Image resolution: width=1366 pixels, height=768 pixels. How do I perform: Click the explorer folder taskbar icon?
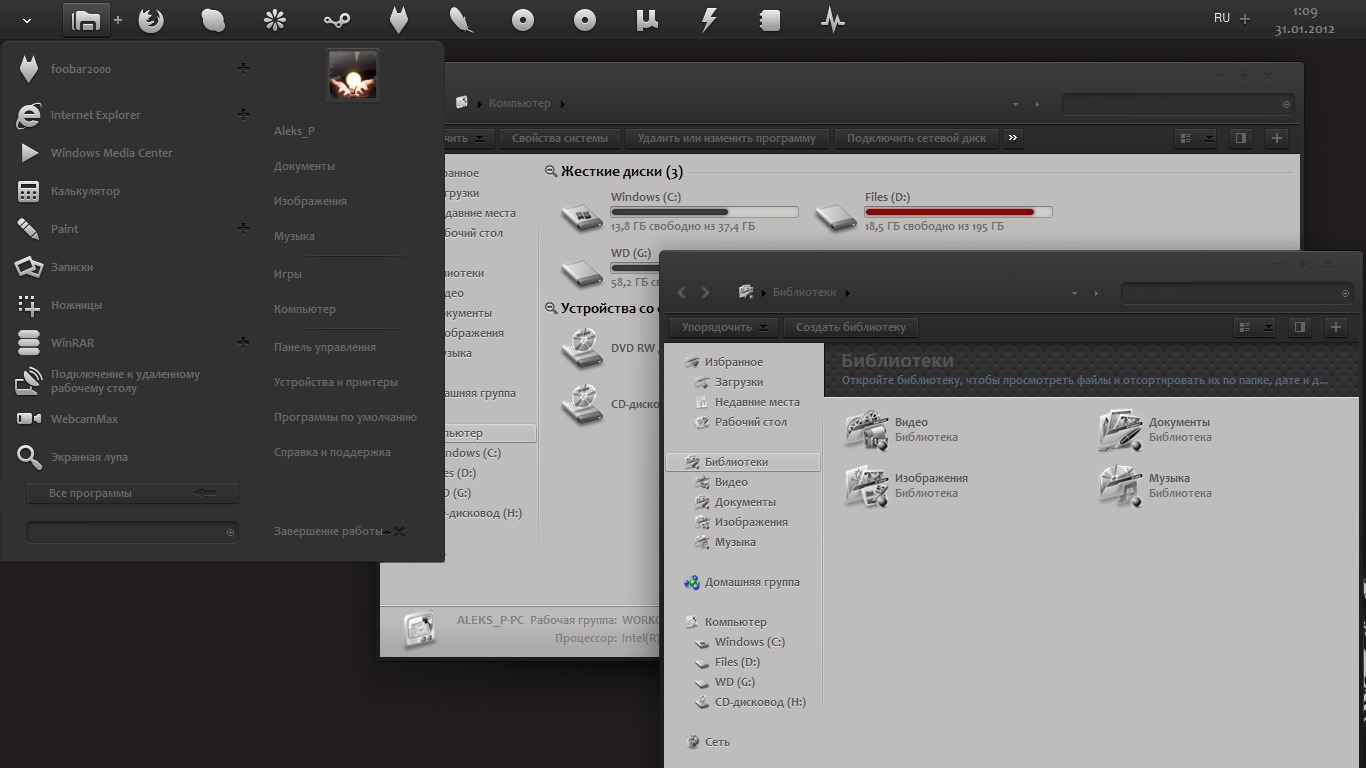tap(86, 20)
